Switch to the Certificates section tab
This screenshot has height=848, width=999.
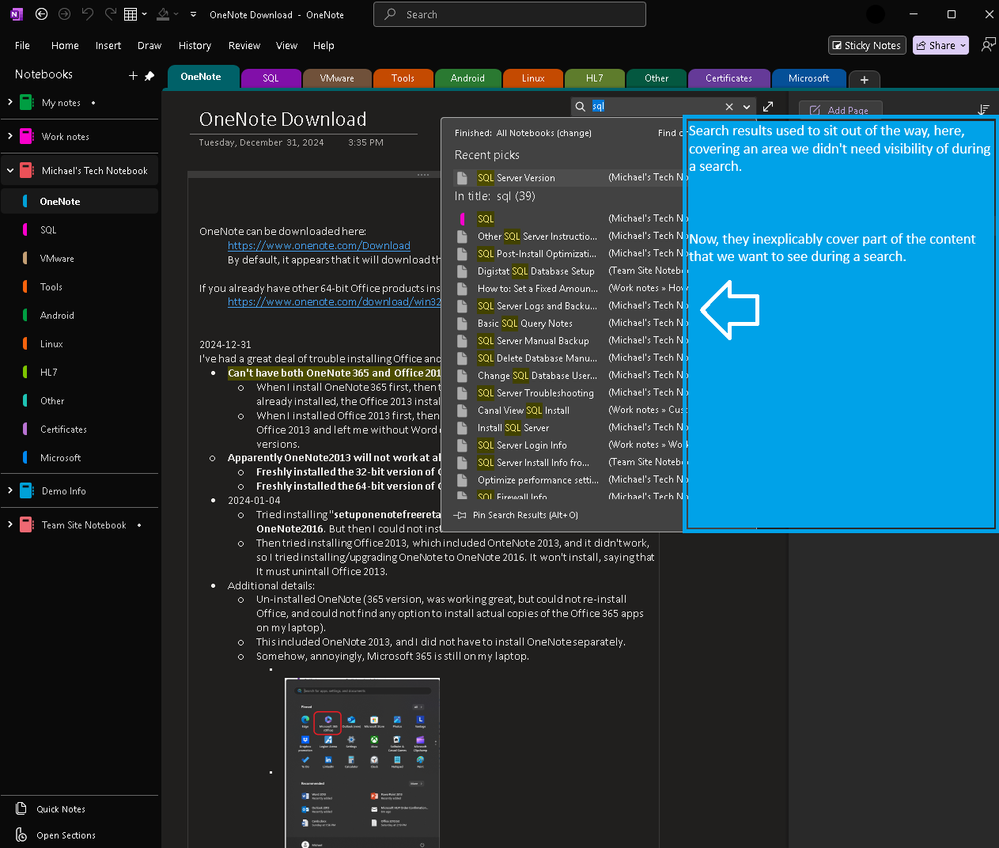tap(729, 78)
